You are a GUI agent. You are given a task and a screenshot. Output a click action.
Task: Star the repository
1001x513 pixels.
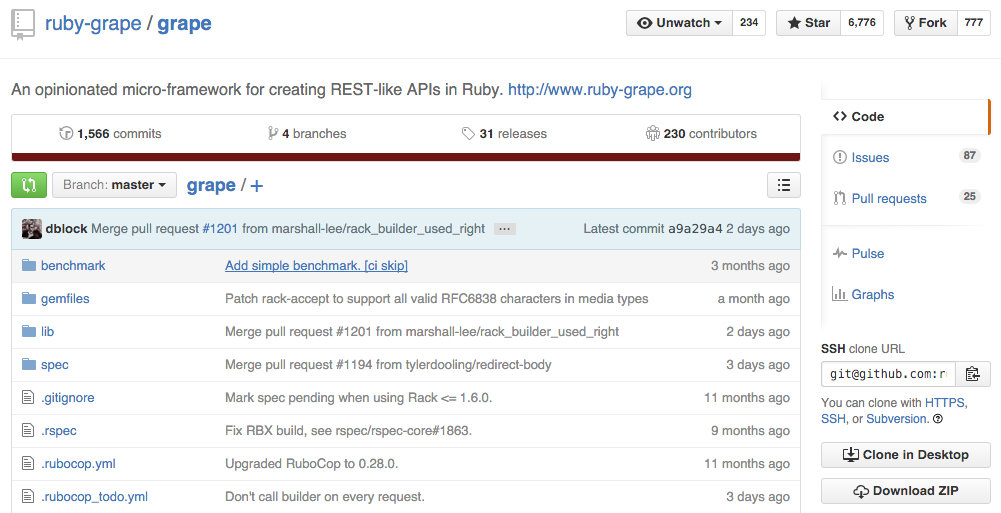[808, 23]
